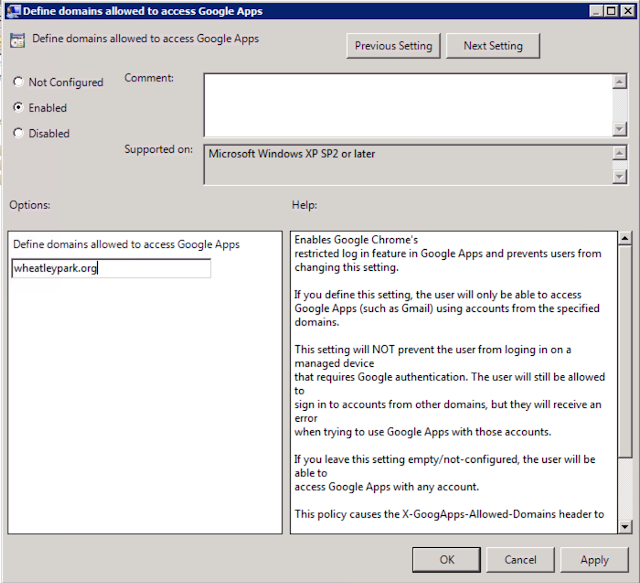Minimize the policy dialog window

[596, 11]
